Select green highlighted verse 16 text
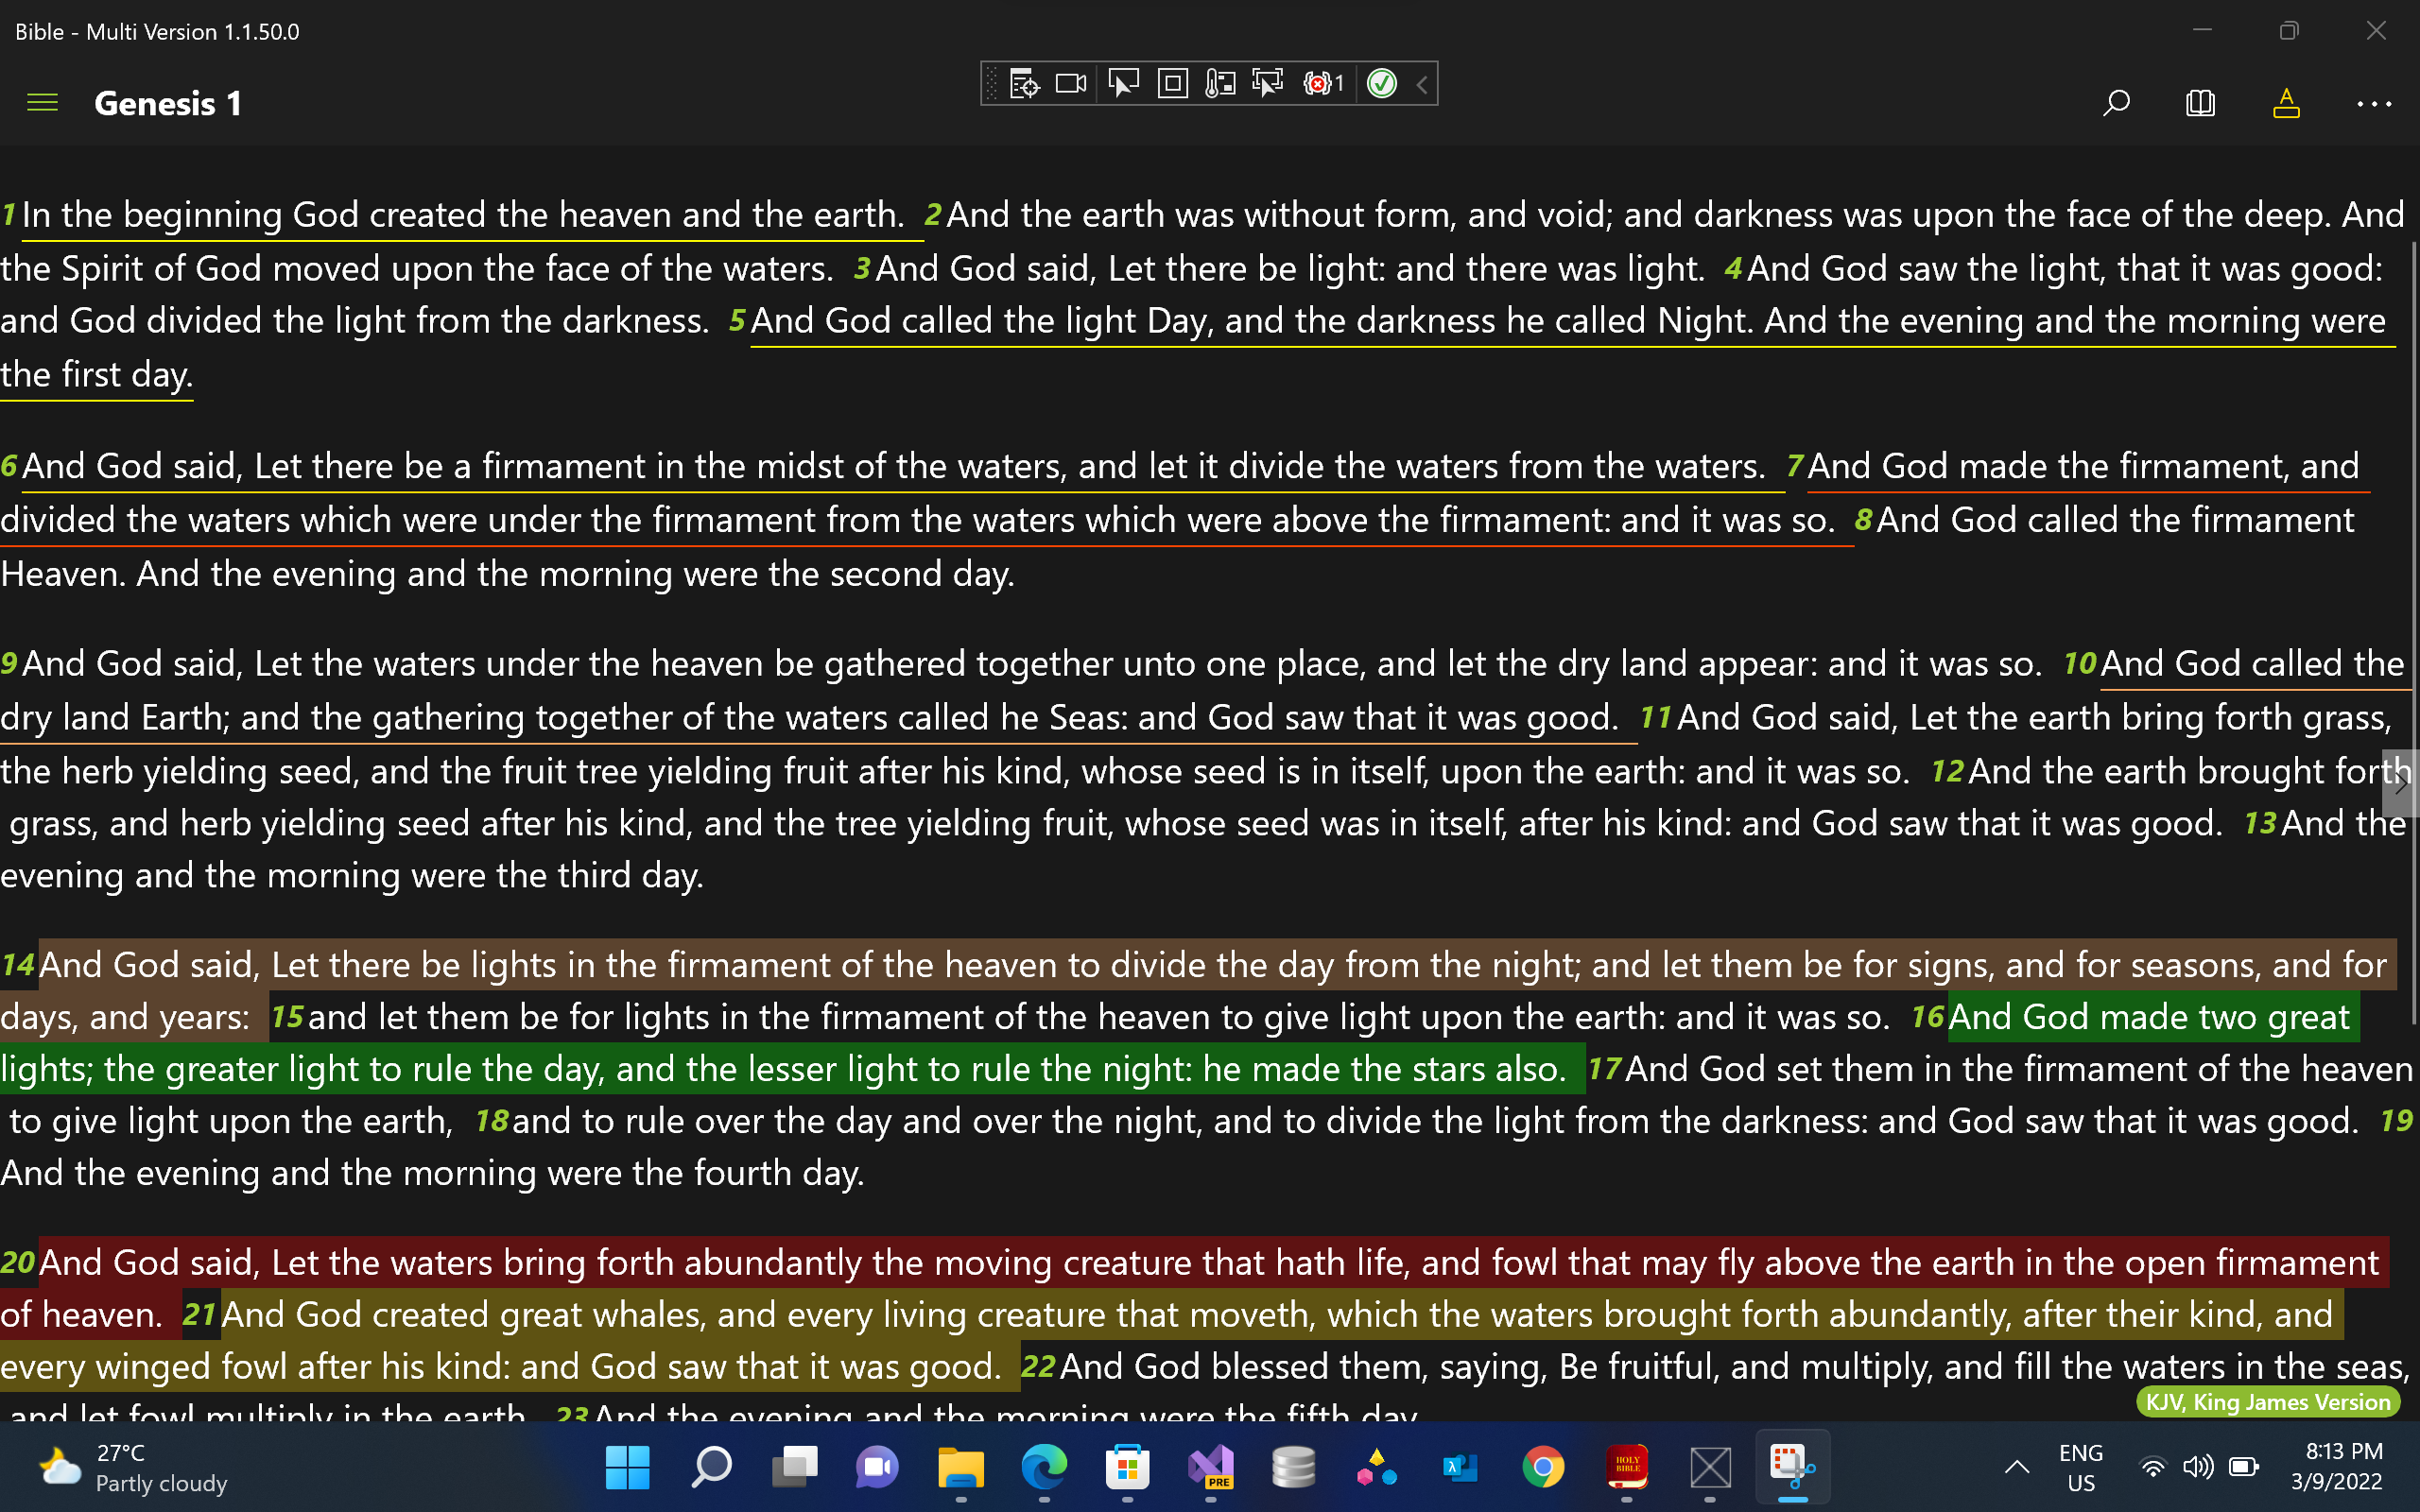The height and width of the screenshot is (1512, 2420). click(780, 1069)
